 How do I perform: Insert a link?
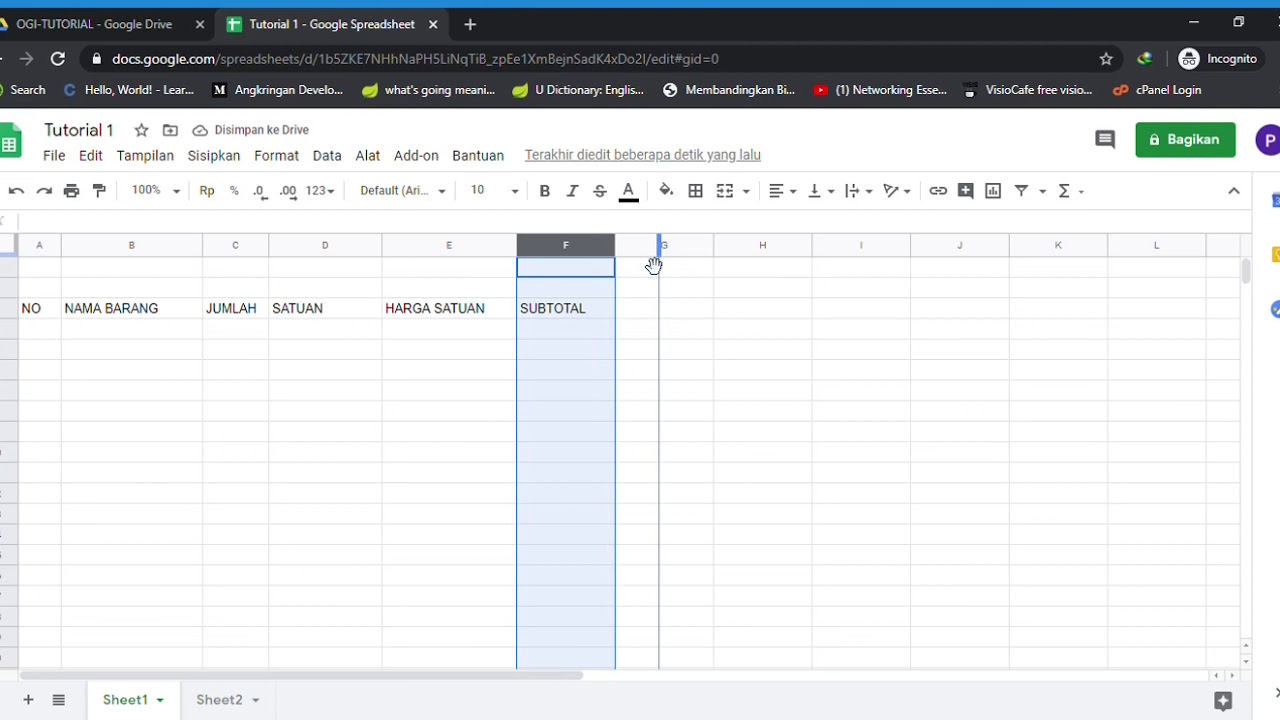click(x=938, y=191)
